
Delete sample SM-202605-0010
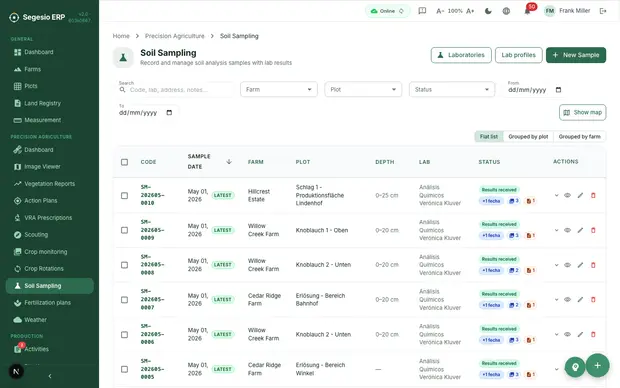pos(593,195)
